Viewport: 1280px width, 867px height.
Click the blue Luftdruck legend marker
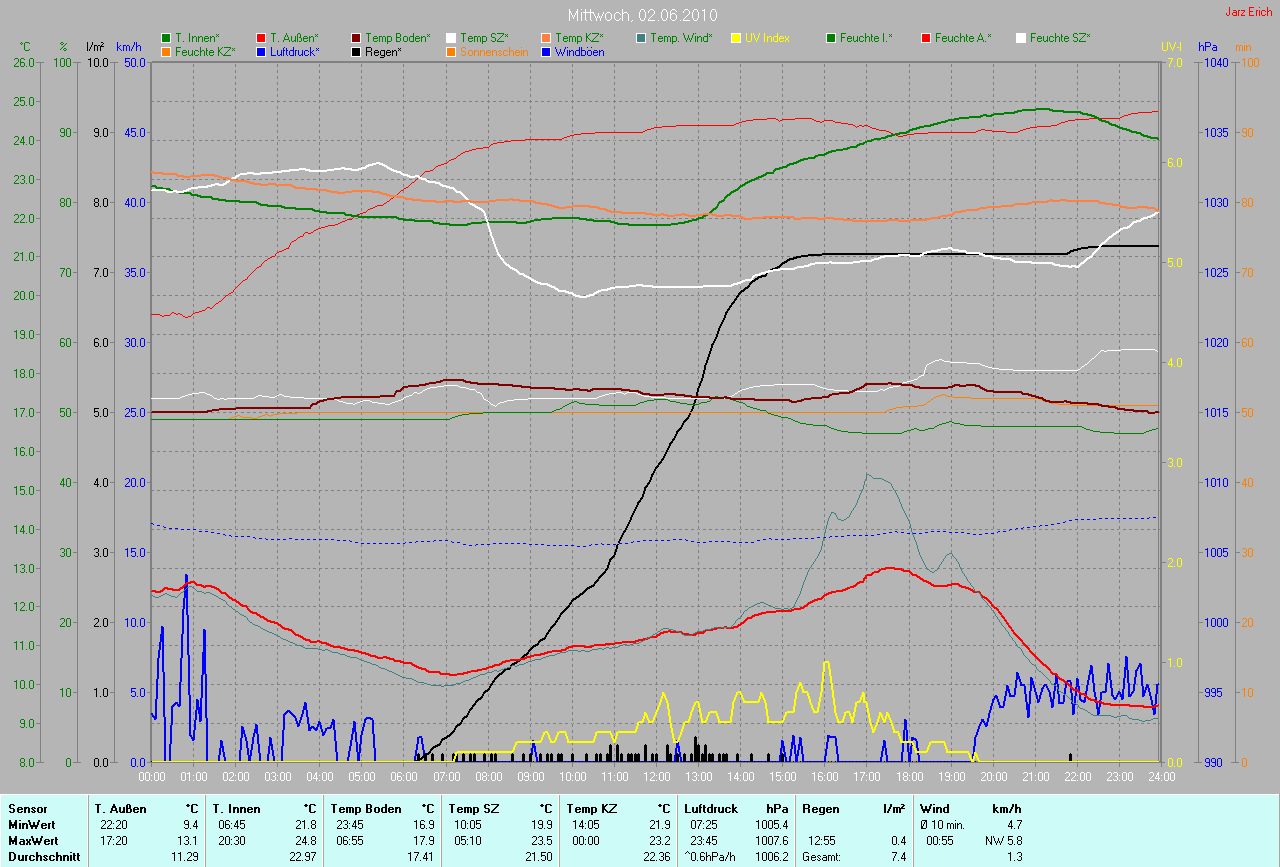click(x=262, y=51)
